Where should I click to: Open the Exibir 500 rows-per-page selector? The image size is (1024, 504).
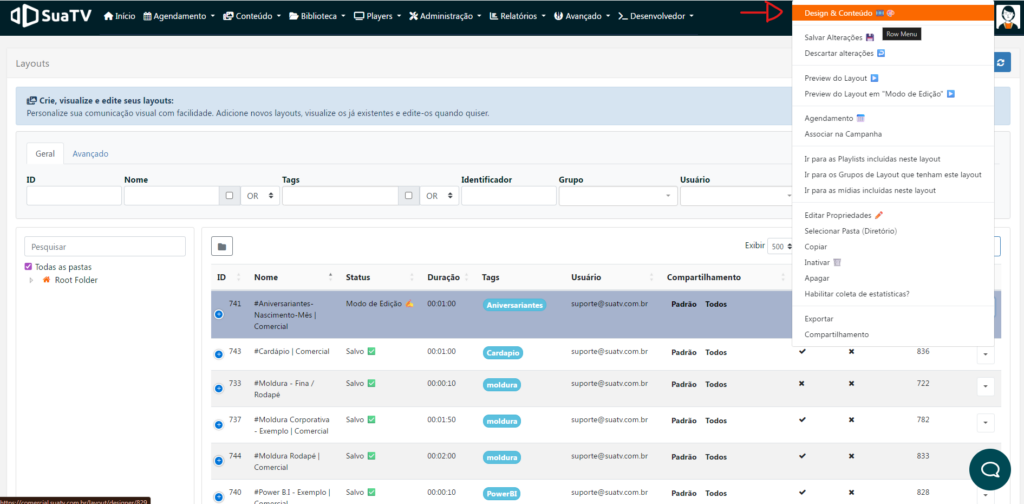[778, 246]
